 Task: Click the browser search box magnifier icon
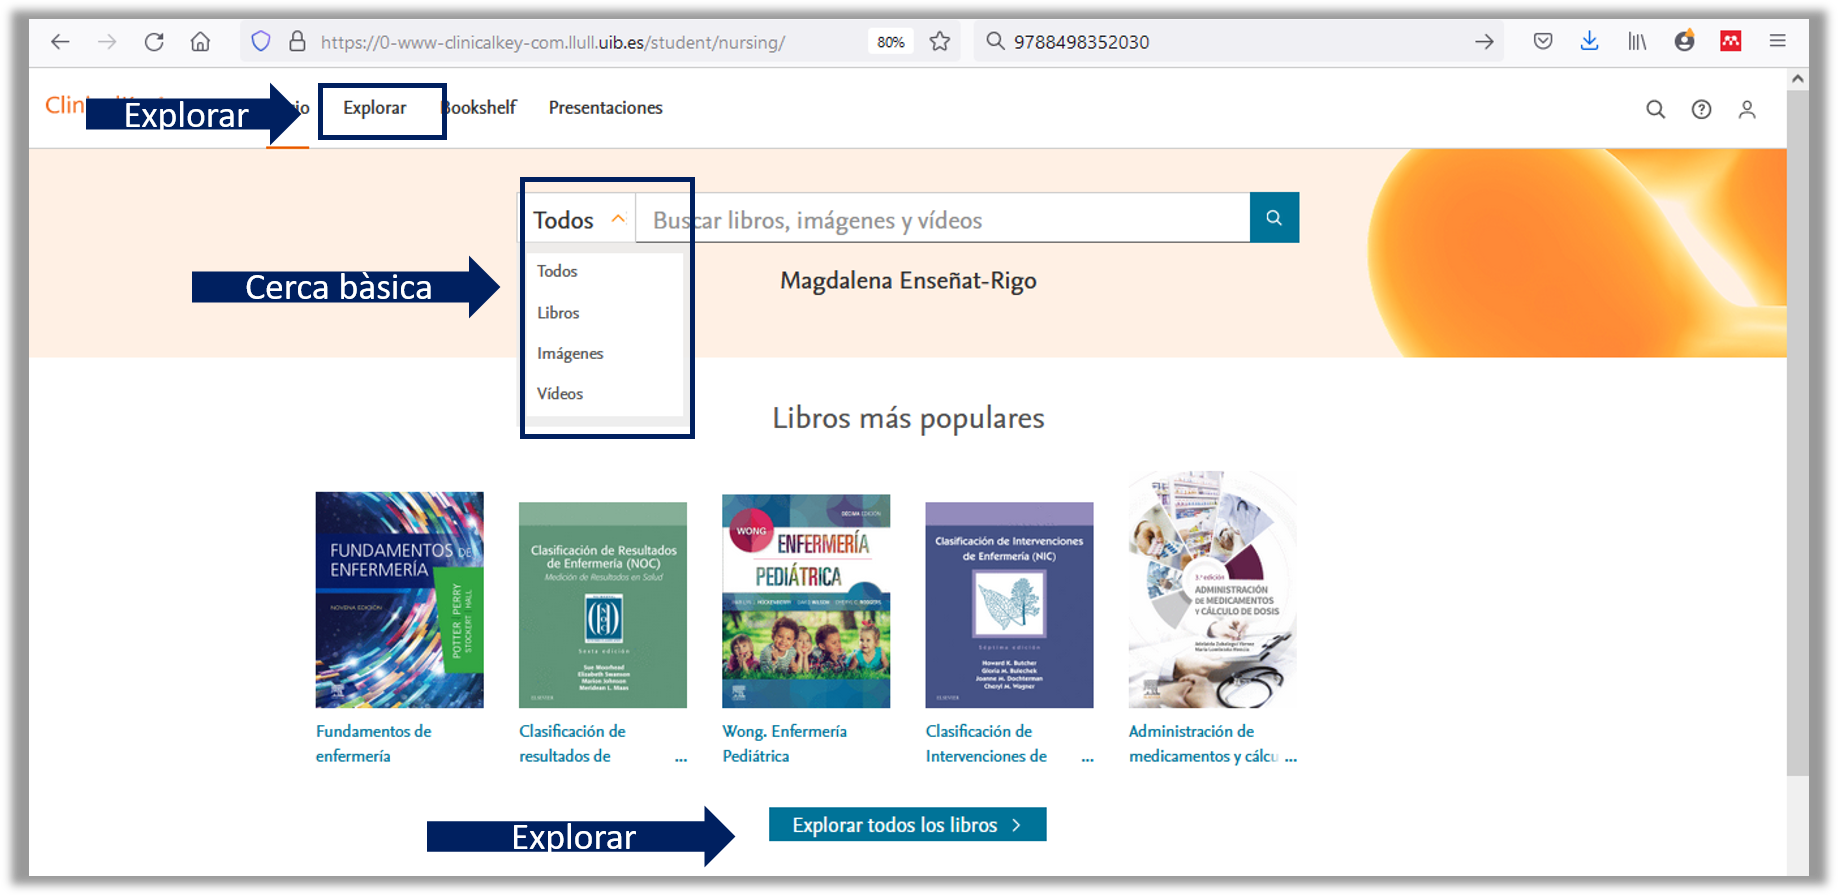995,41
